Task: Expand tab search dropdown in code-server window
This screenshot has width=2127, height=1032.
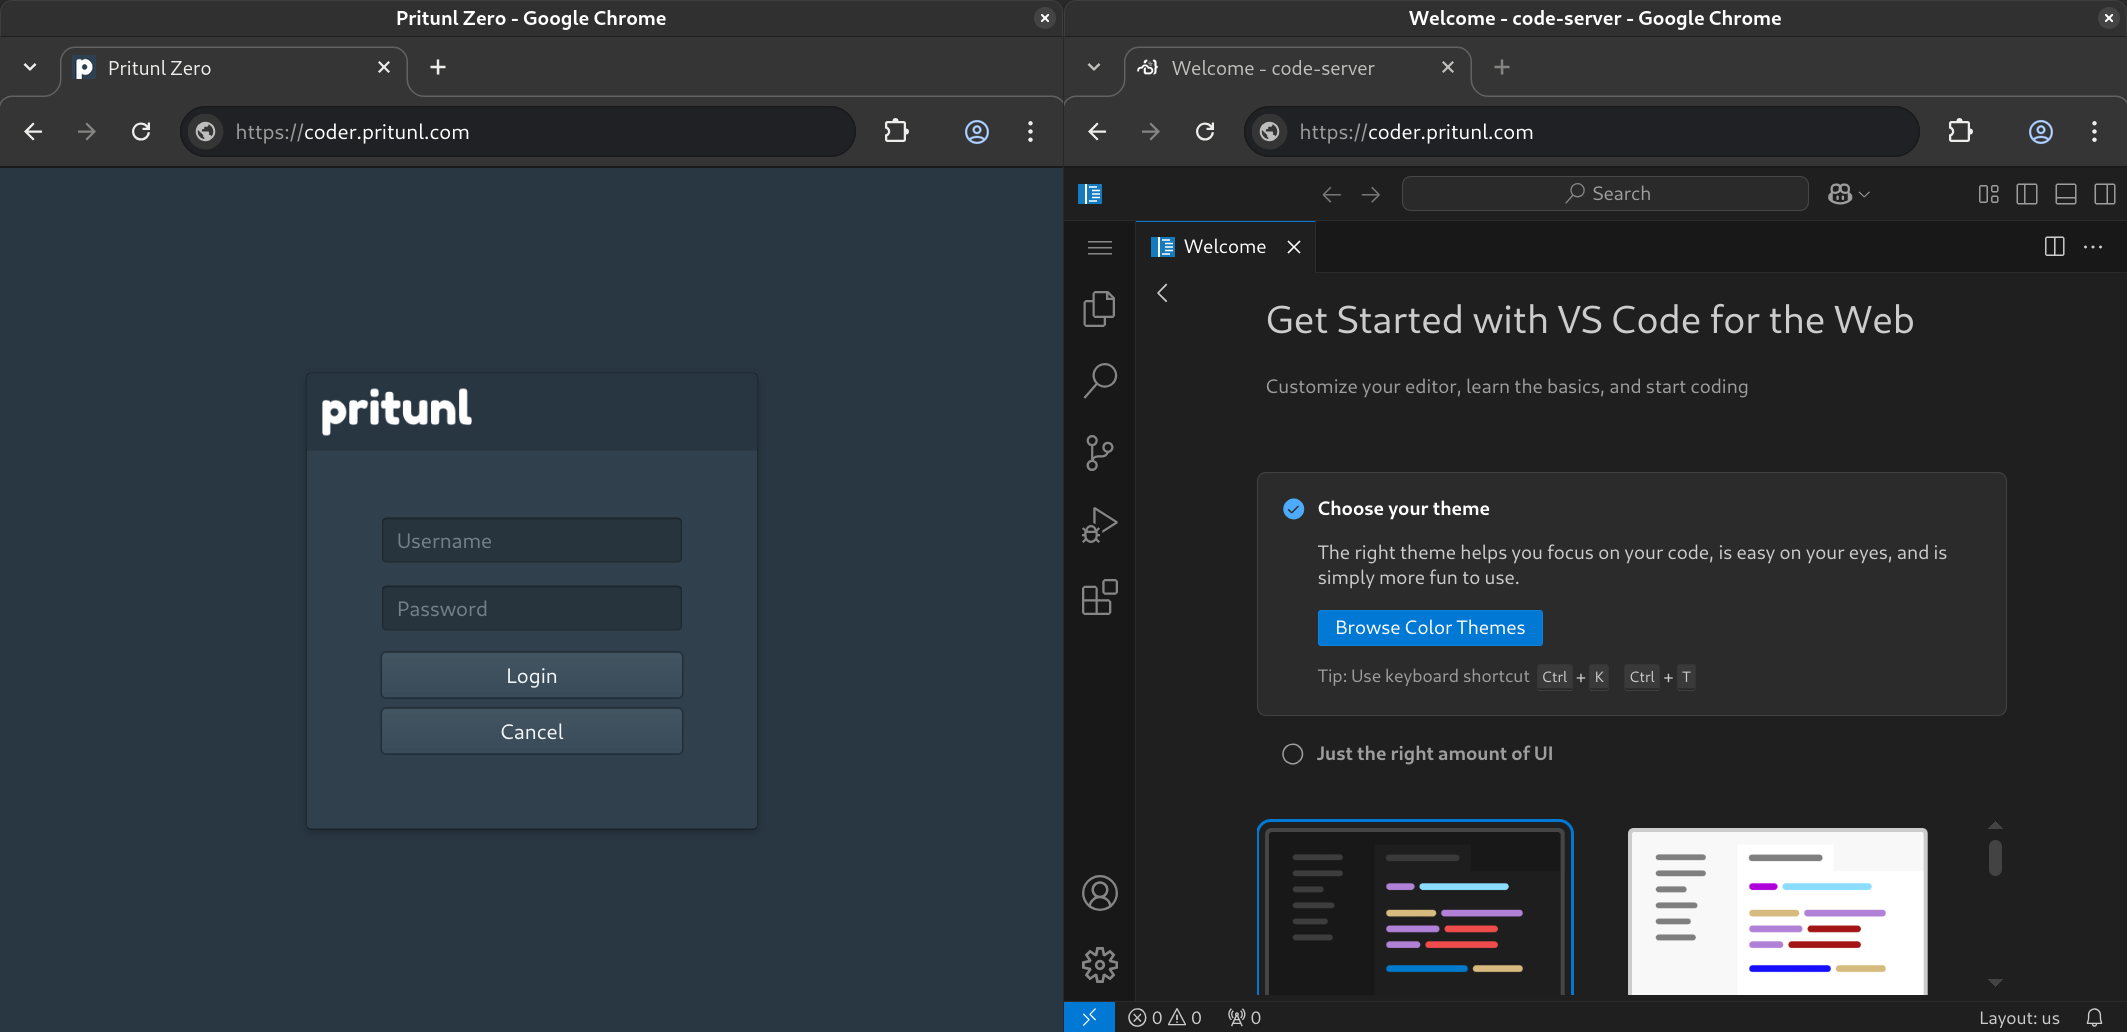Action: click(x=1094, y=67)
